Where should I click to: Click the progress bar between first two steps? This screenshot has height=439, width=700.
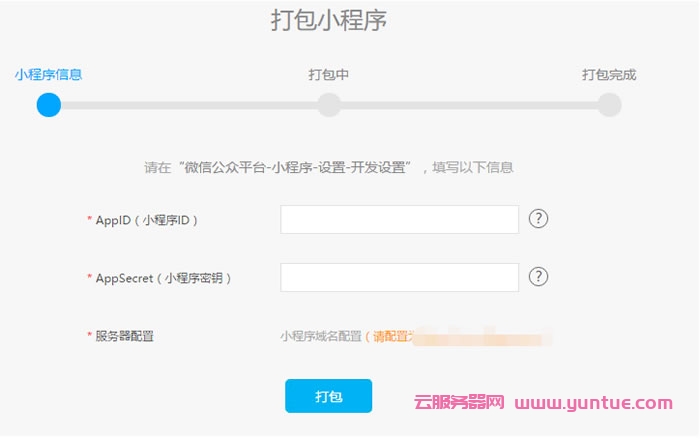pos(188,105)
